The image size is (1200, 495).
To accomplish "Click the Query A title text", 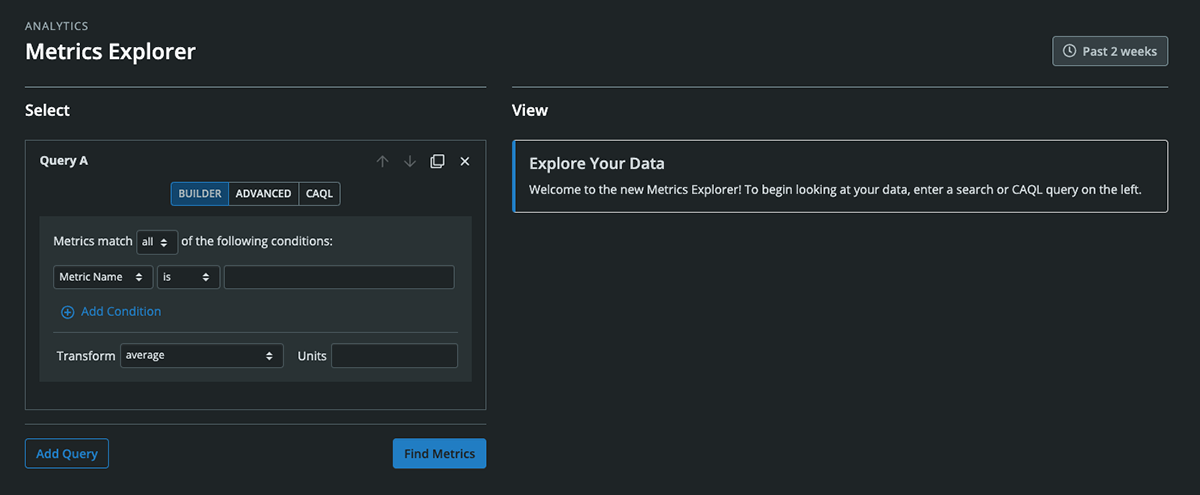I will [x=64, y=160].
